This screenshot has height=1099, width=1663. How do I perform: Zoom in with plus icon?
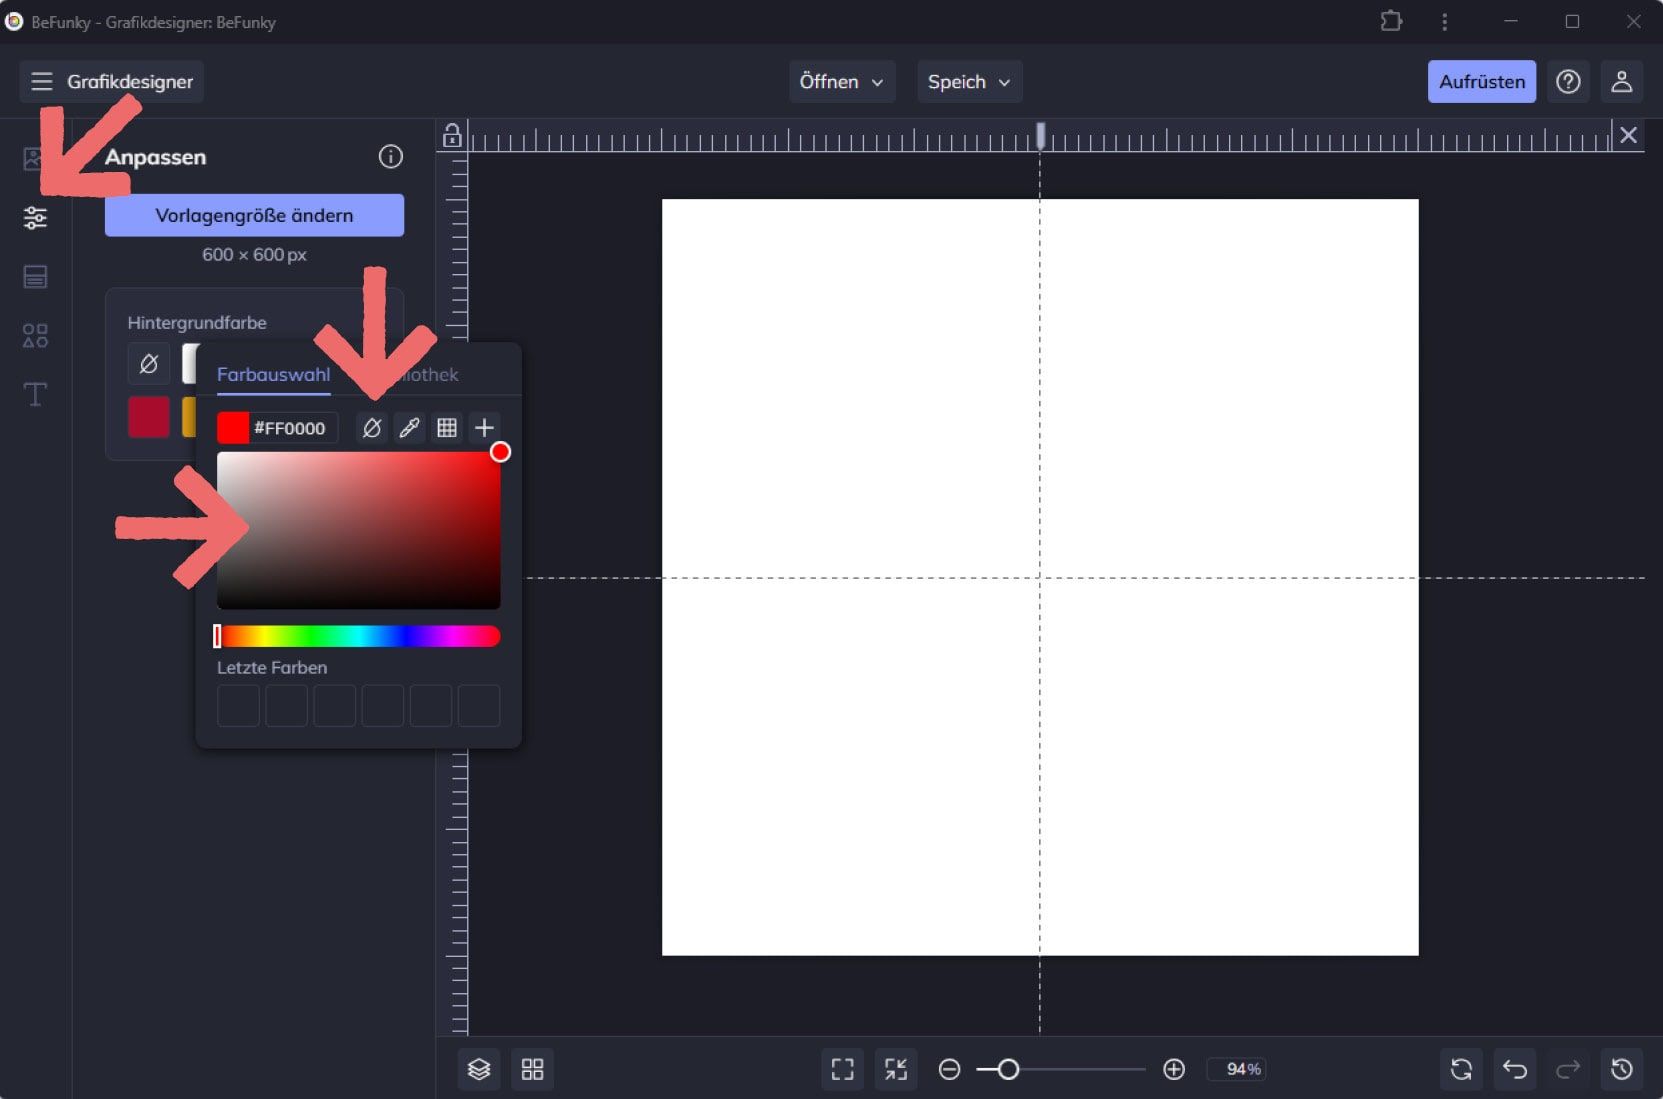pos(1174,1069)
